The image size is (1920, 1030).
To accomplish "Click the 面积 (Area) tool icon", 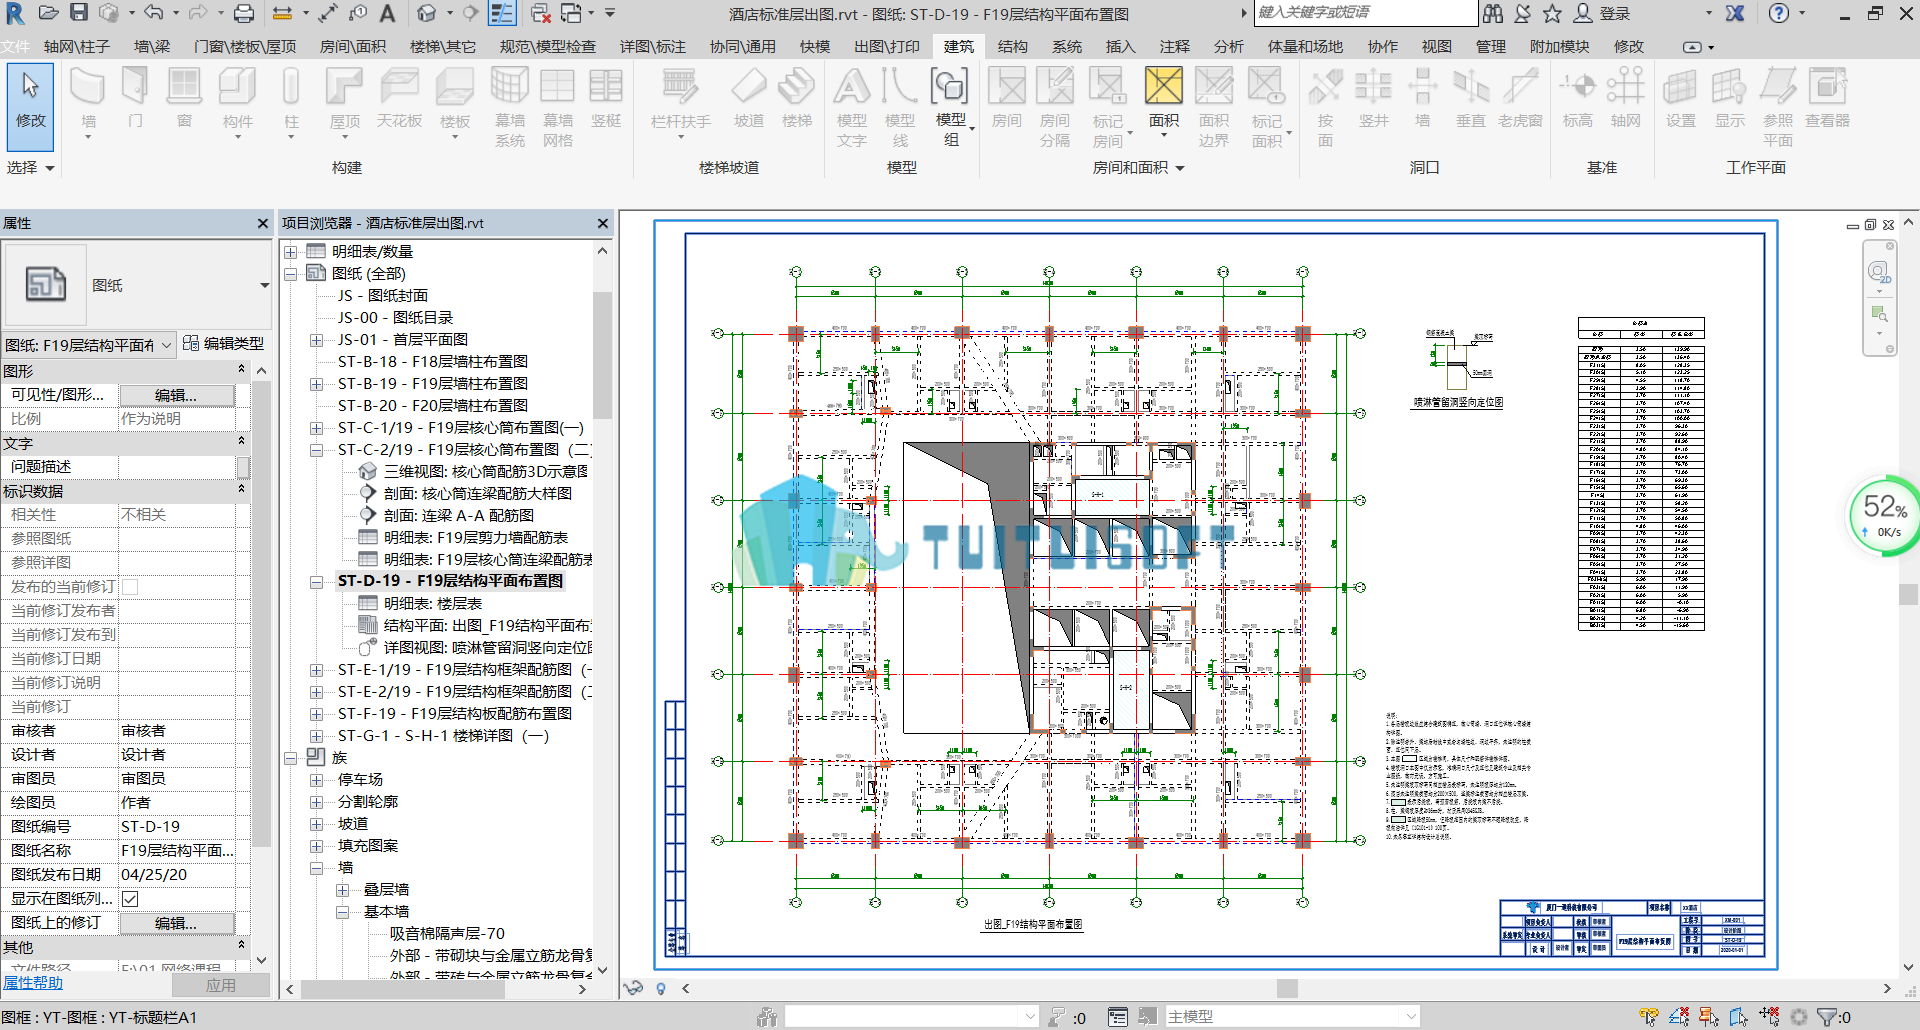I will (1164, 88).
